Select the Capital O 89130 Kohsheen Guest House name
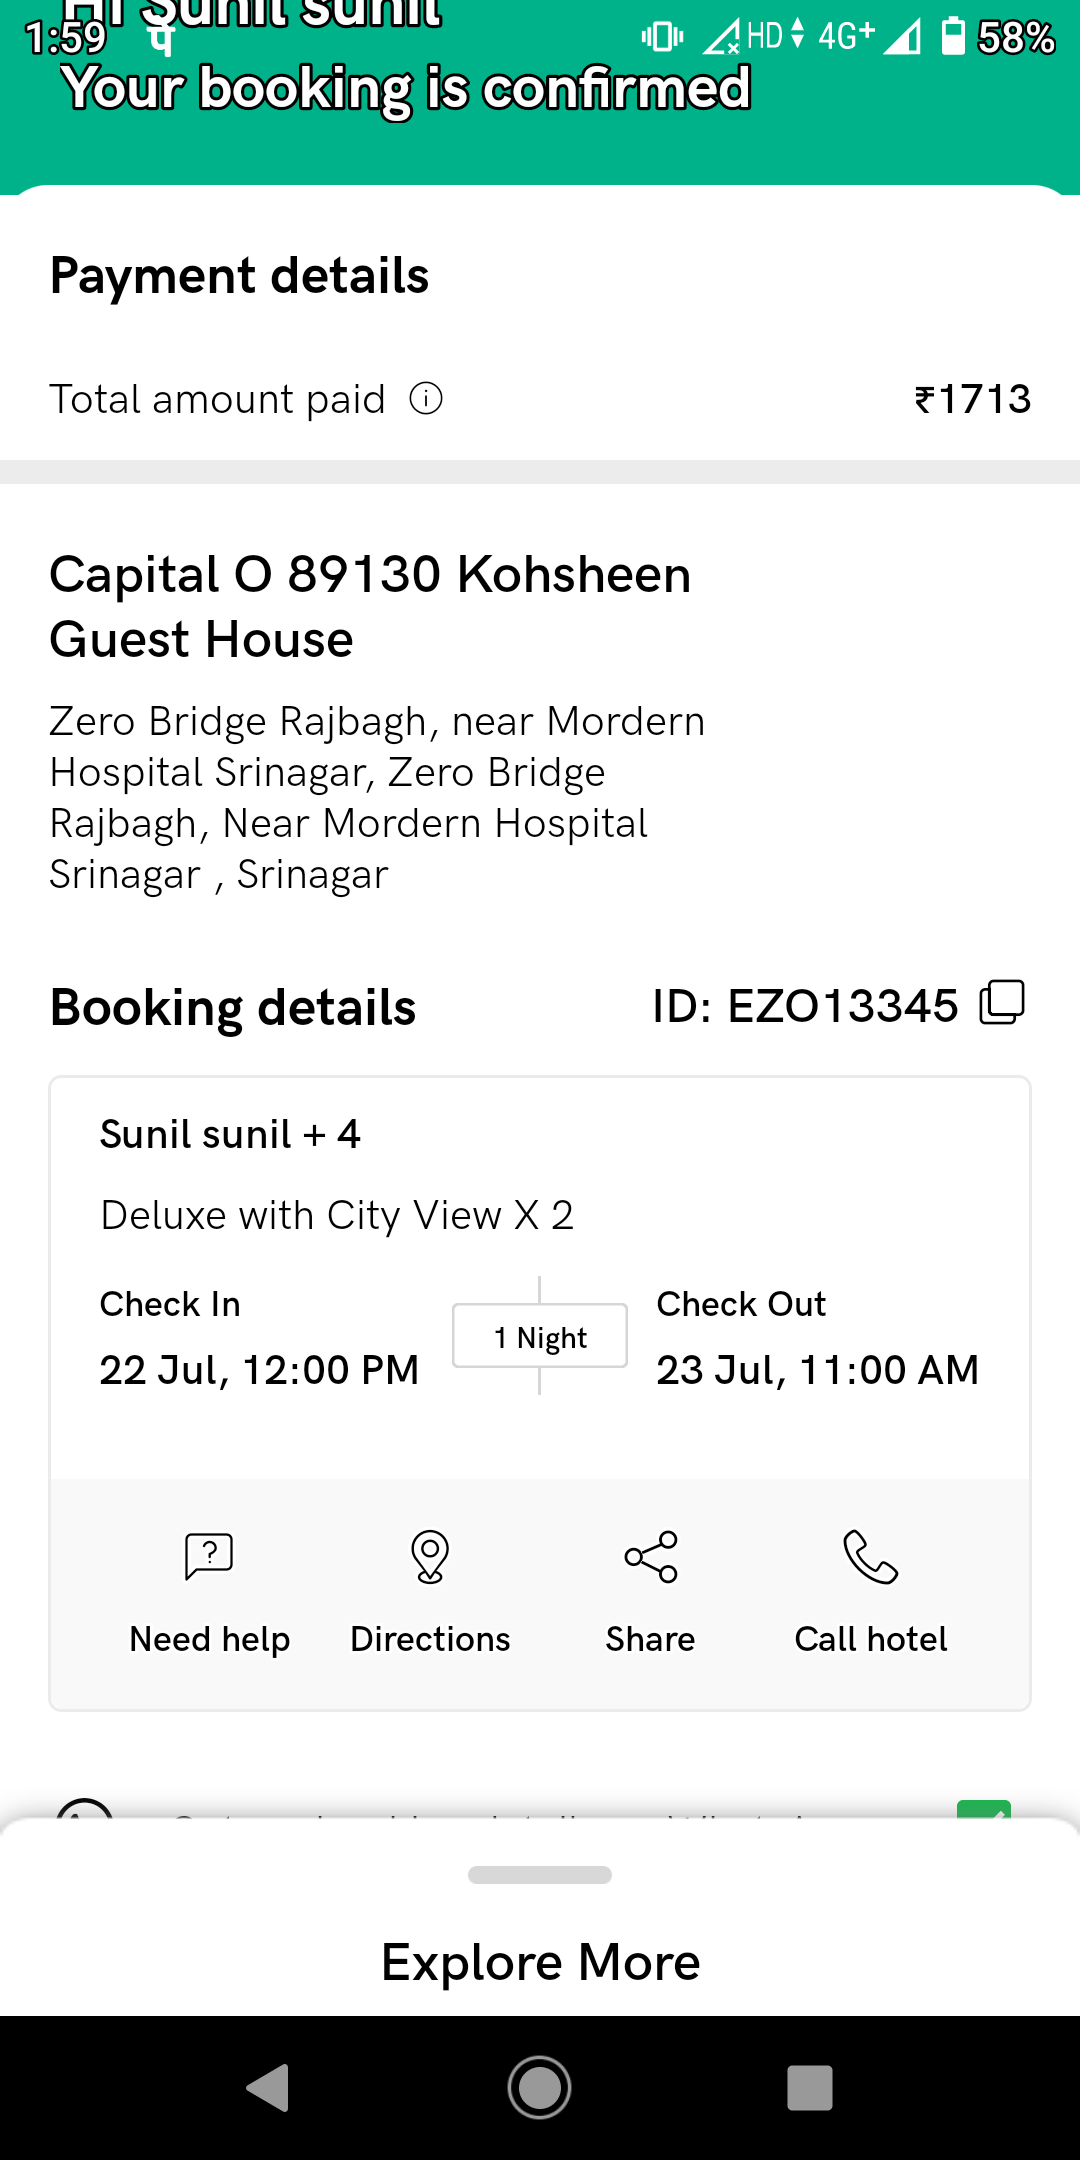 click(x=370, y=606)
